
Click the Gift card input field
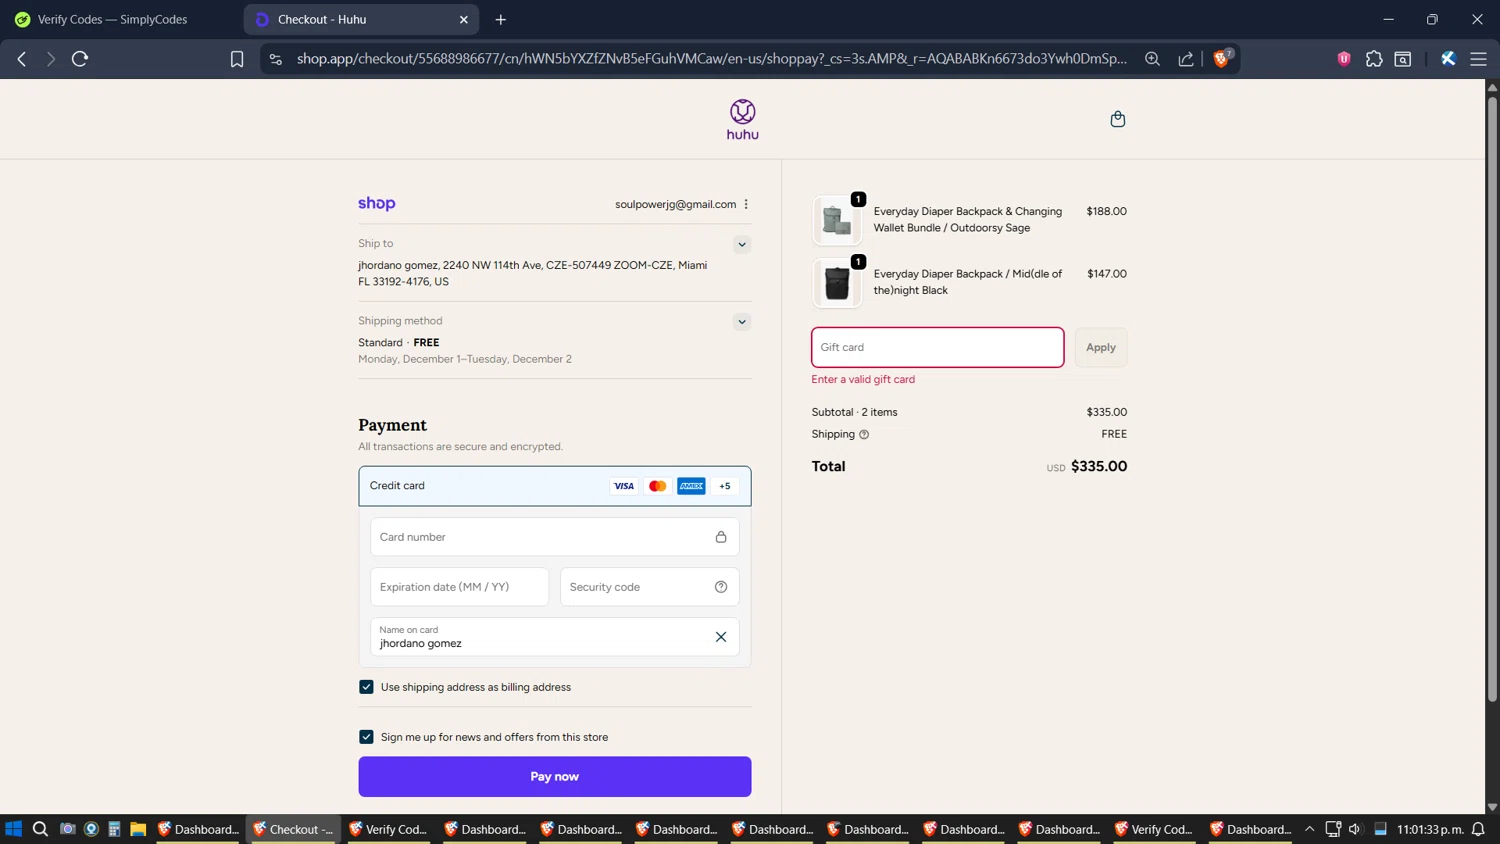coord(938,347)
